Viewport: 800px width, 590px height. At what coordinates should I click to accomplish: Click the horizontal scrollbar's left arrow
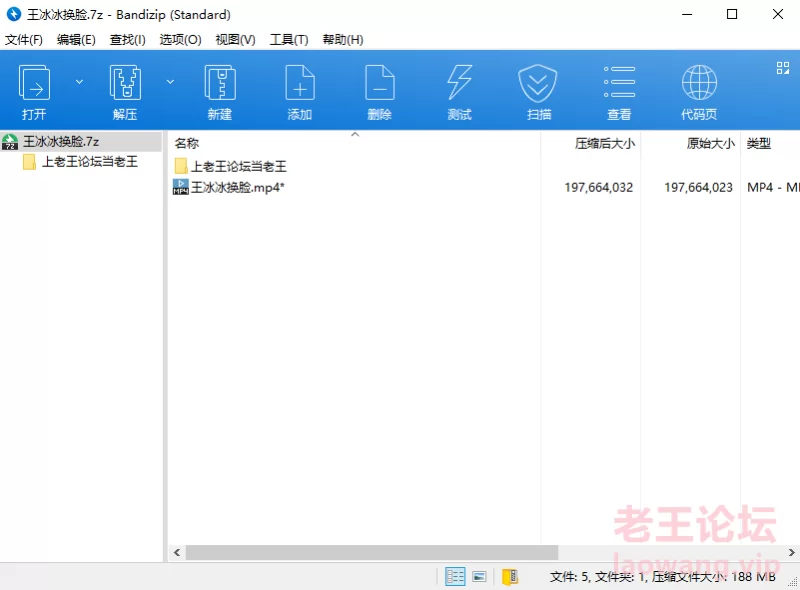177,552
